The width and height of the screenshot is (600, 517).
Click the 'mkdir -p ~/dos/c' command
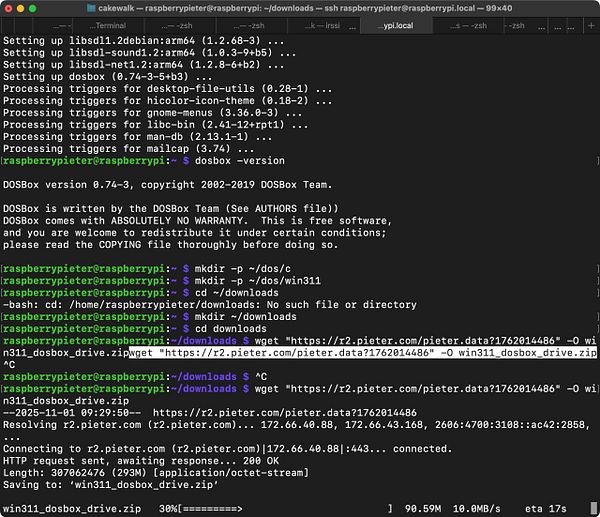pyautogui.click(x=243, y=269)
